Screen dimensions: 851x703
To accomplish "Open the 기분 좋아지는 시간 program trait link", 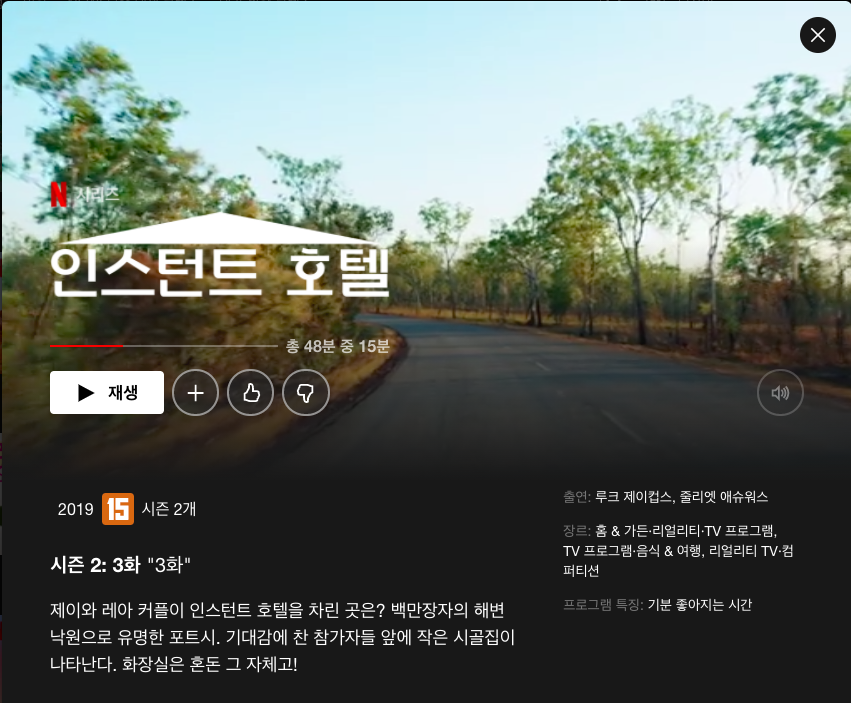I will pyautogui.click(x=700, y=605).
